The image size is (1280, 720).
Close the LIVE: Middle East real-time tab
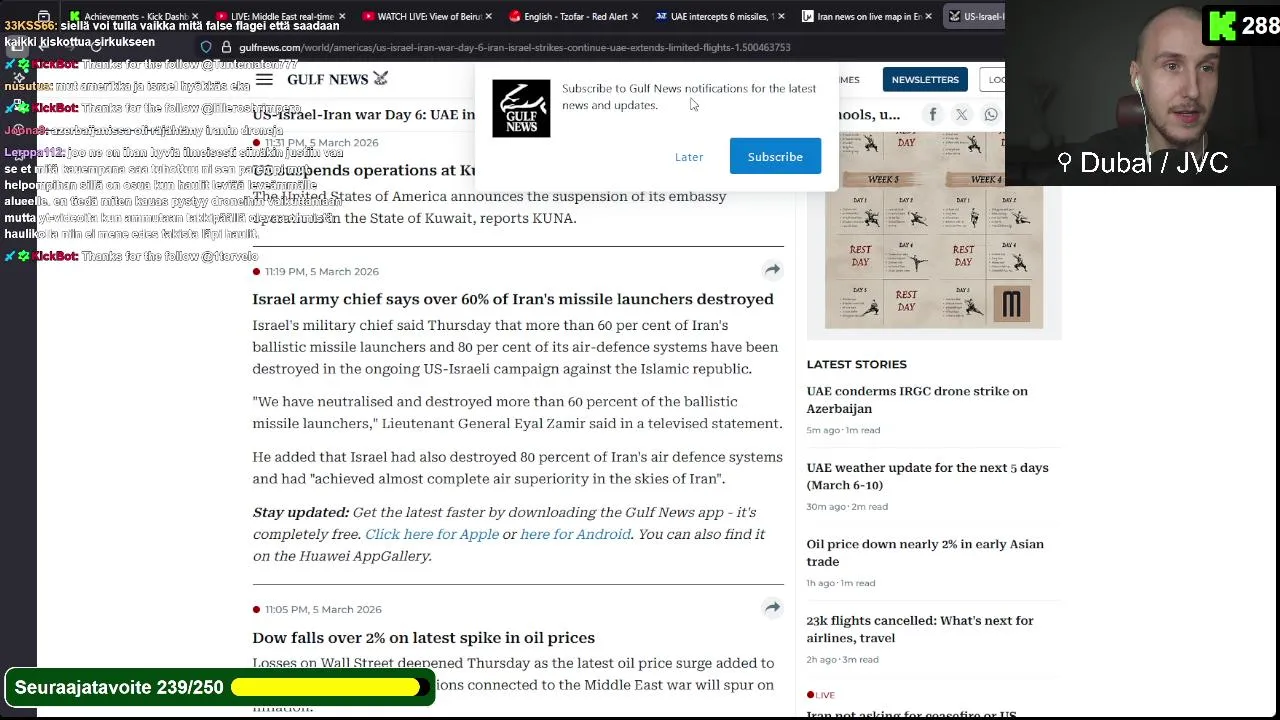tap(343, 16)
